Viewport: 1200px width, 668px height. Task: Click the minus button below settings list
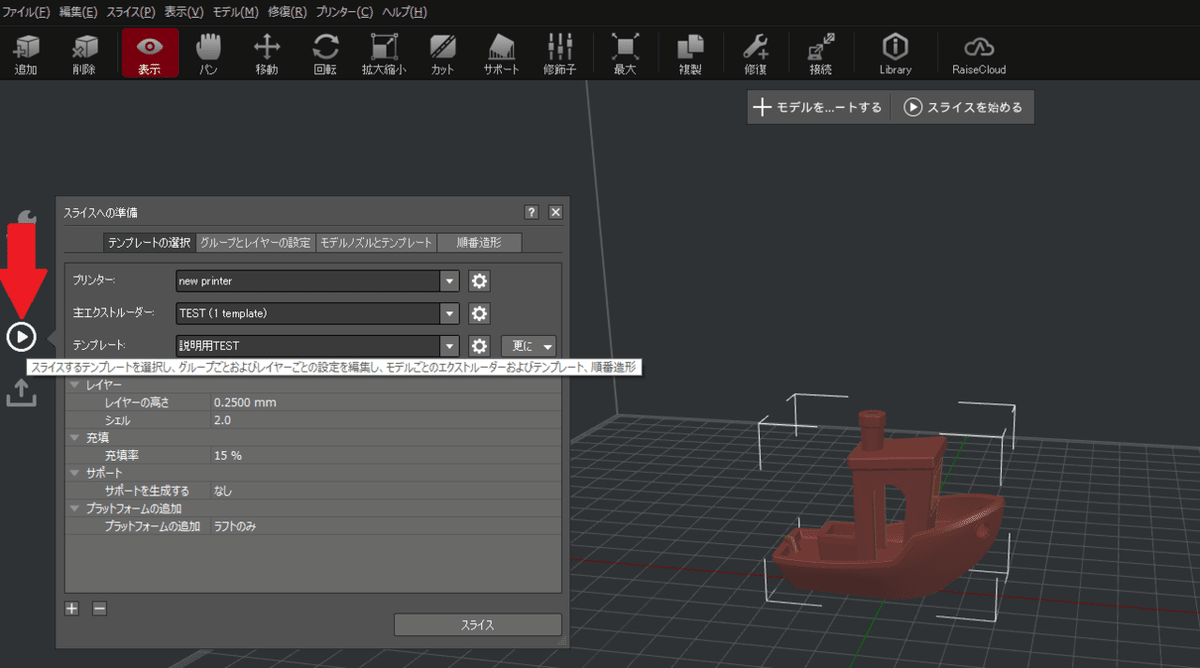pyautogui.click(x=99, y=608)
